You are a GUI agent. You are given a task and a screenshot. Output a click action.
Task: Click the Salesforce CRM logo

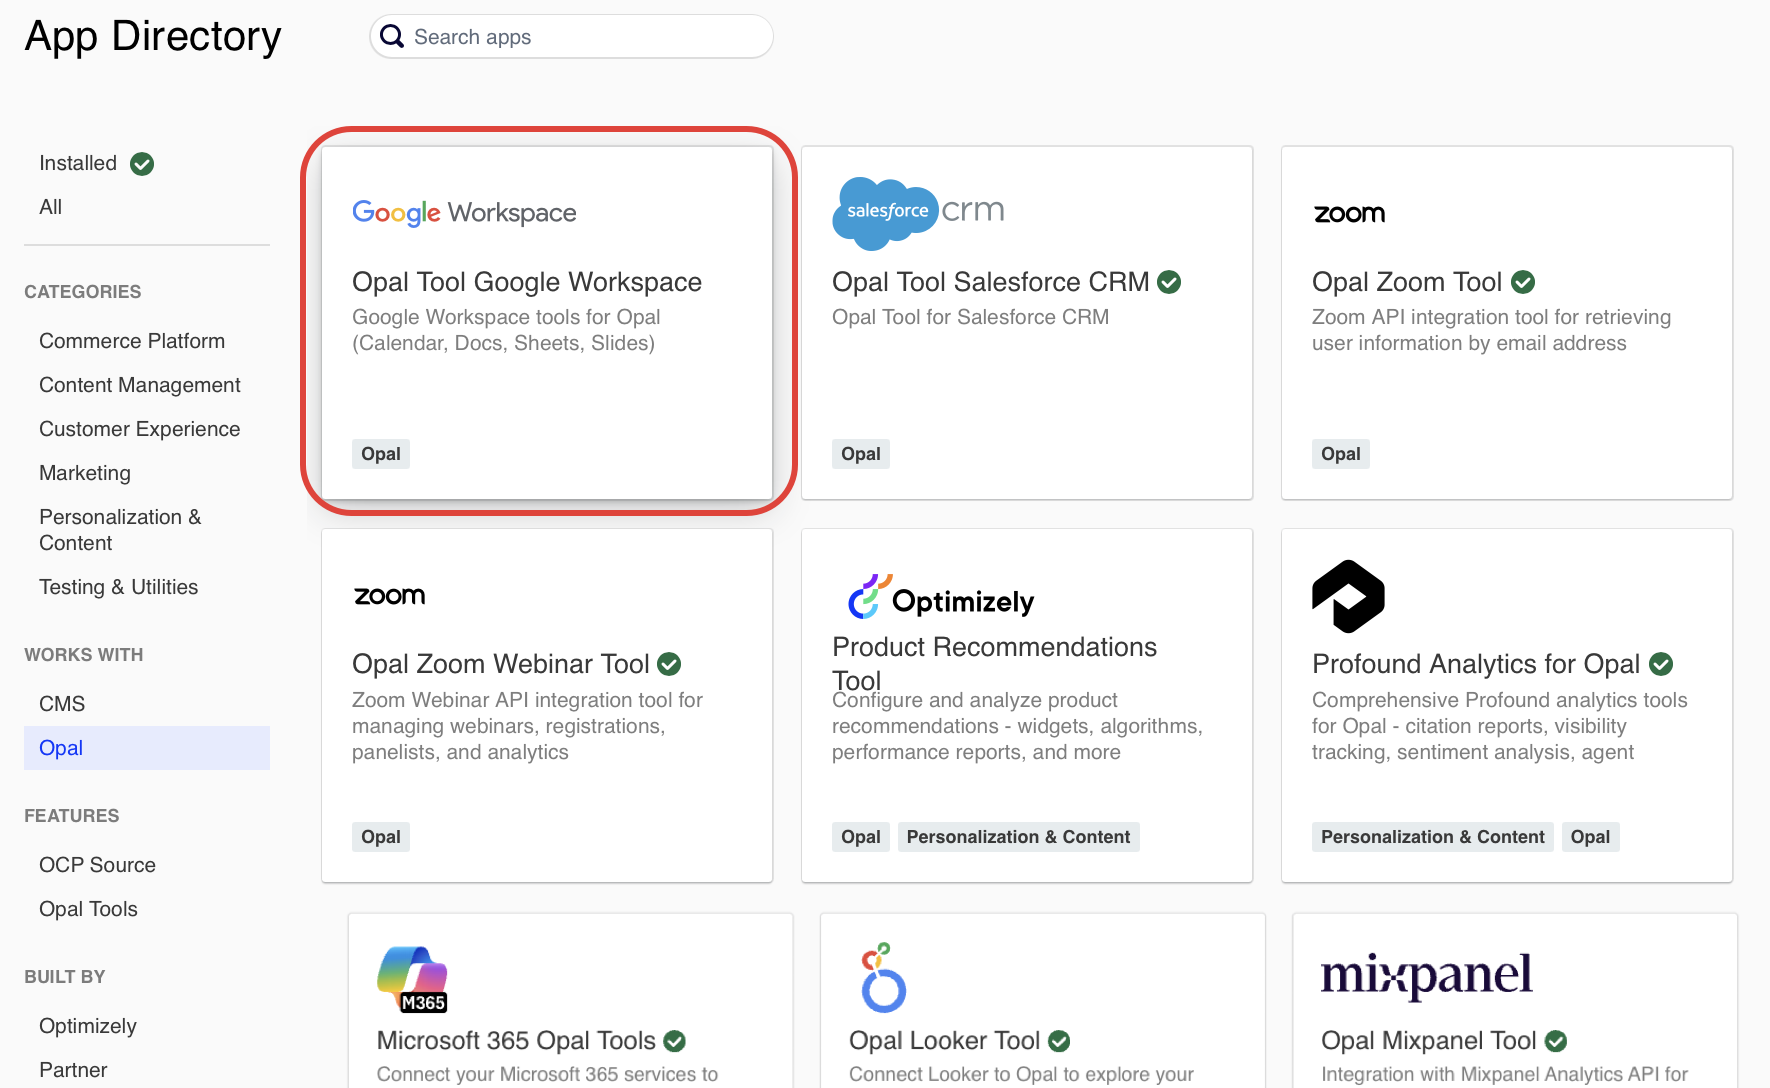pyautogui.click(x=918, y=213)
